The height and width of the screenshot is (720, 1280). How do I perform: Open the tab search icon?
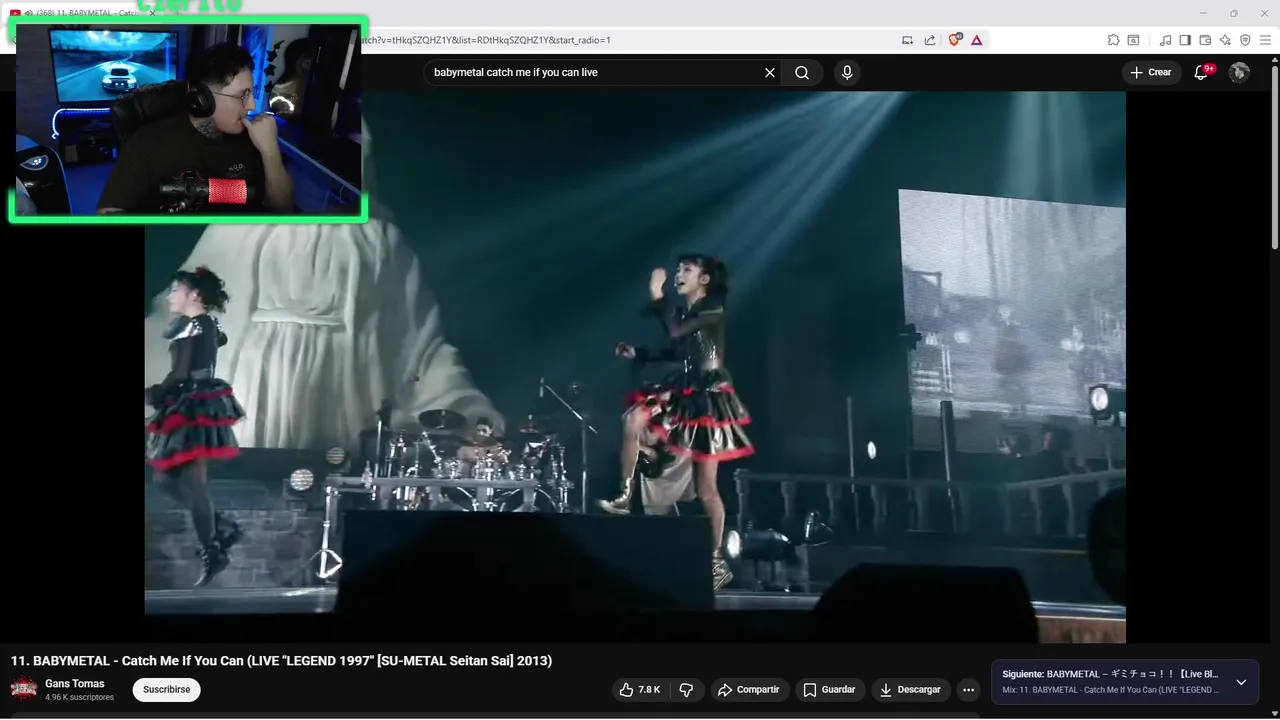[x=1133, y=40]
